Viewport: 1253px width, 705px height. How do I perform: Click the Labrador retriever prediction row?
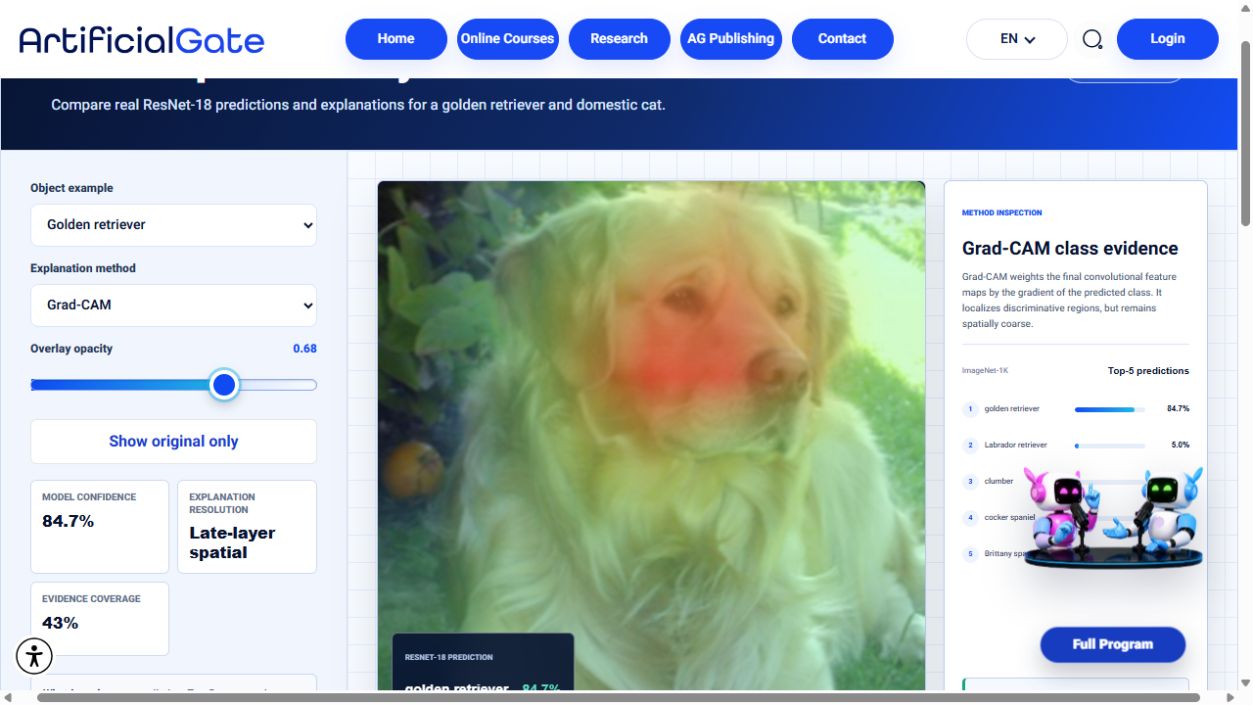click(x=1075, y=445)
